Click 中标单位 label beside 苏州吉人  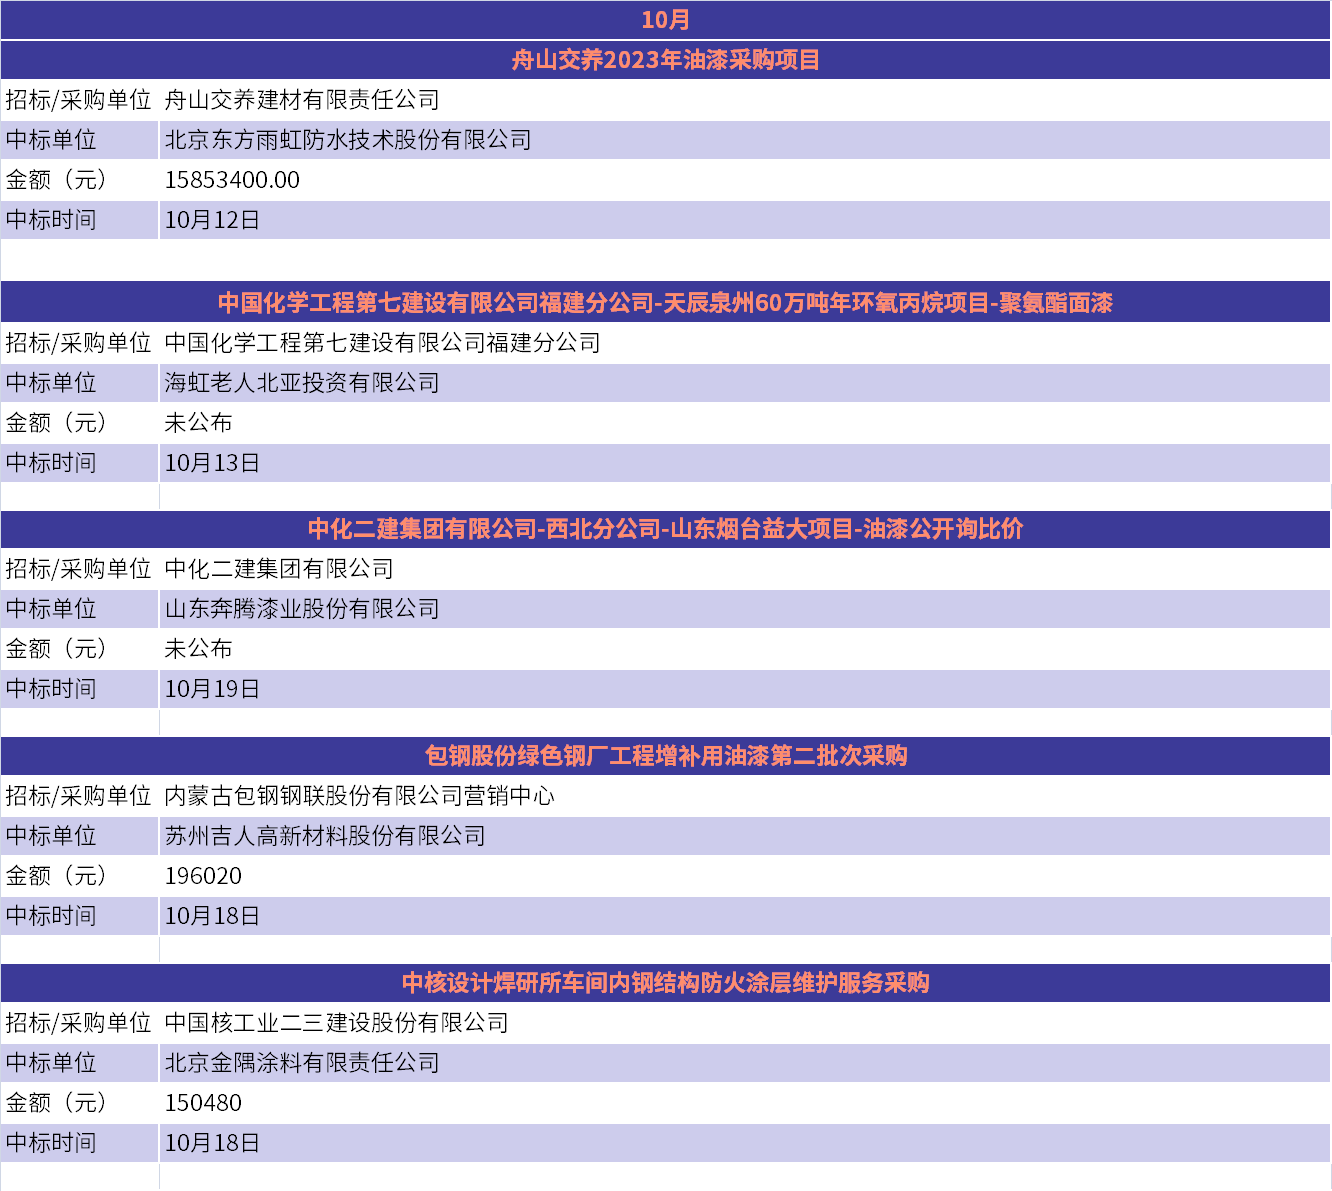(51, 836)
